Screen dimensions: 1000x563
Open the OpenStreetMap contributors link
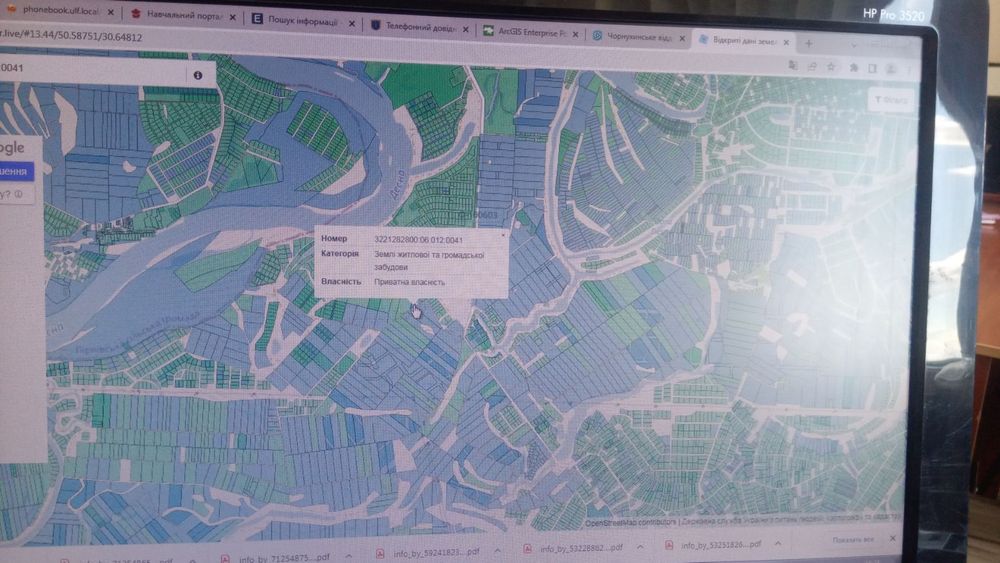coord(630,522)
